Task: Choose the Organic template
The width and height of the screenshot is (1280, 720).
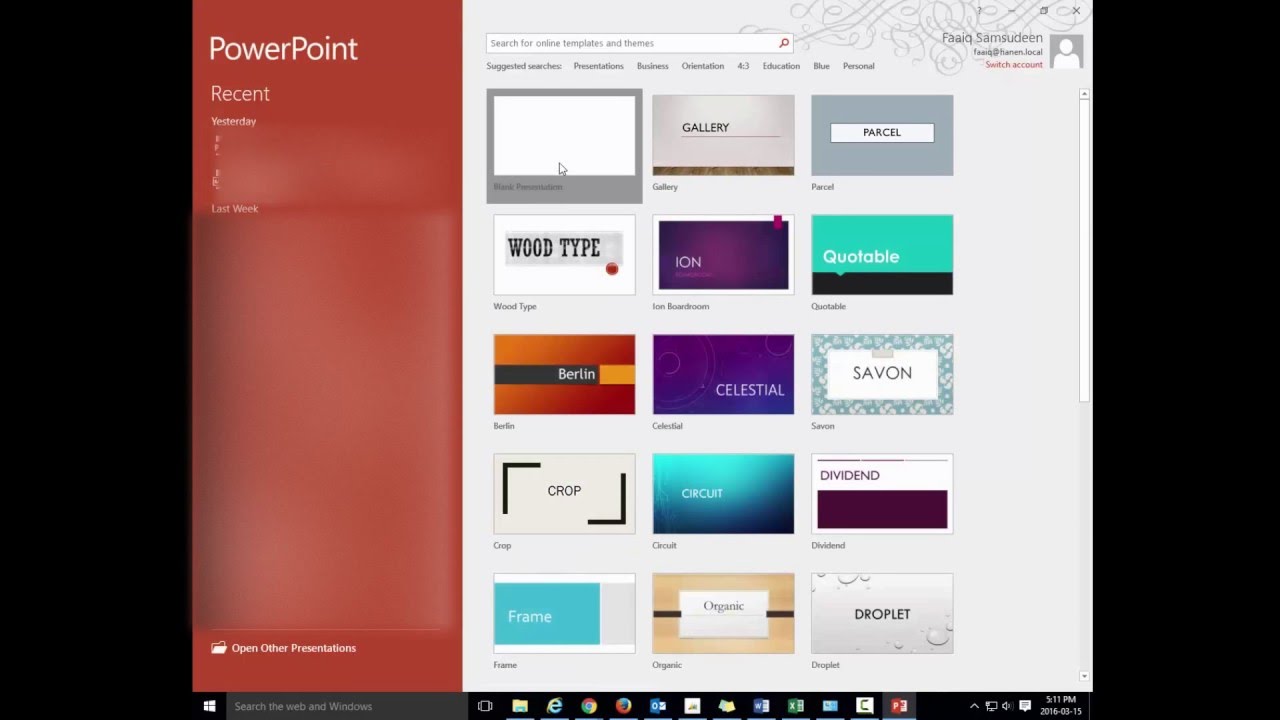Action: [723, 613]
